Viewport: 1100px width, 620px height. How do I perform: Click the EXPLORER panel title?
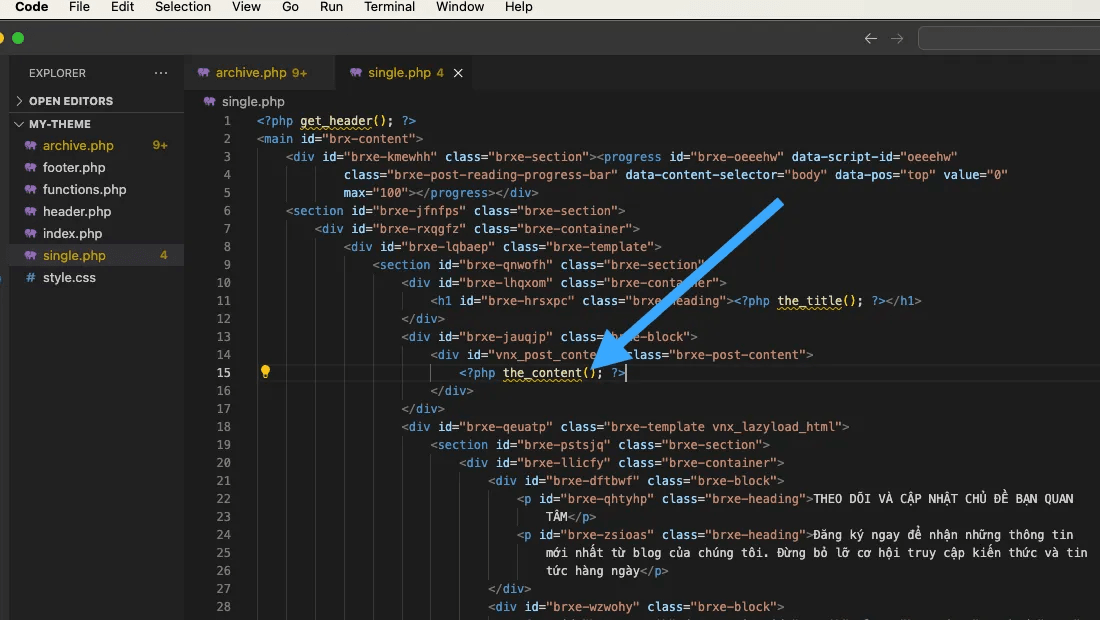[58, 73]
